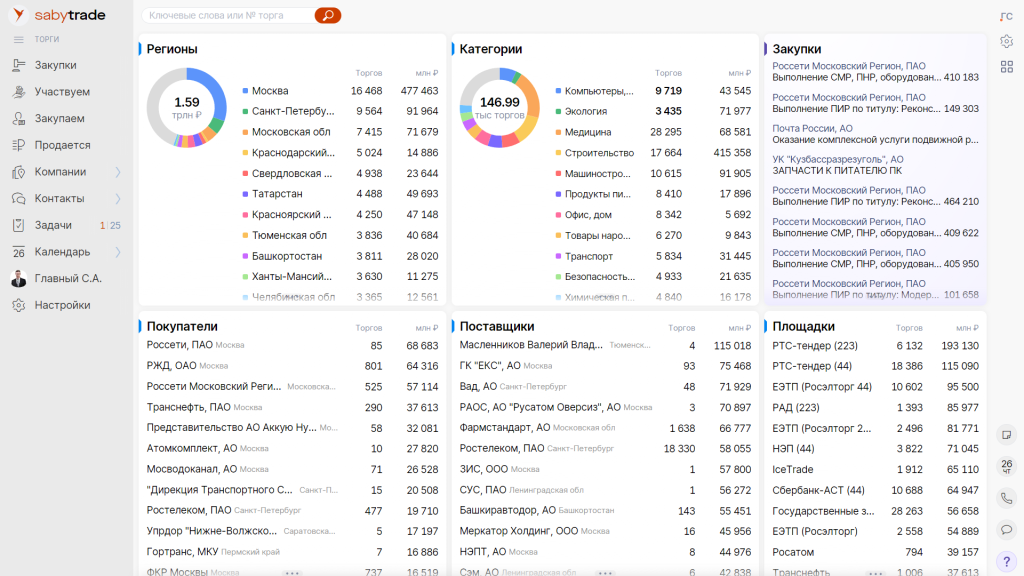Expand the Компании submenu chevron

[118, 172]
